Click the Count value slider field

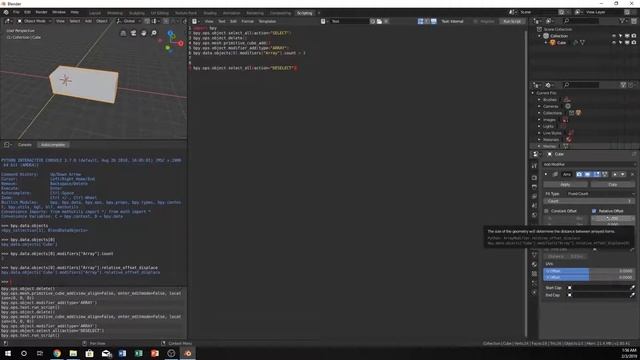pos(589,201)
